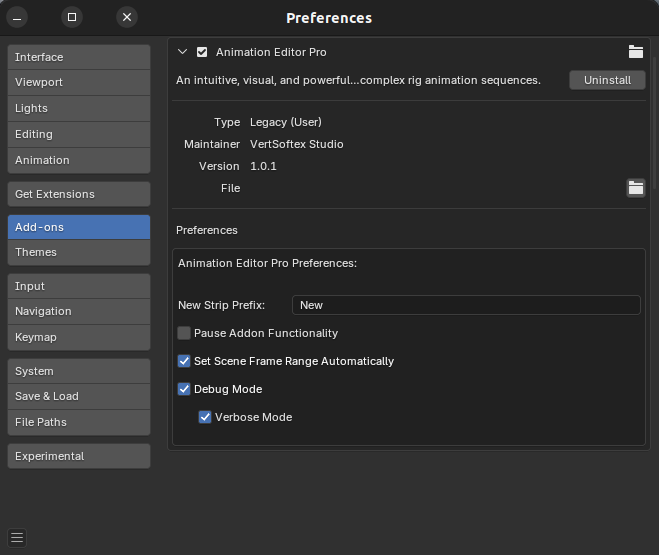Uninstall the Animation Editor Pro add-on

click(607, 80)
